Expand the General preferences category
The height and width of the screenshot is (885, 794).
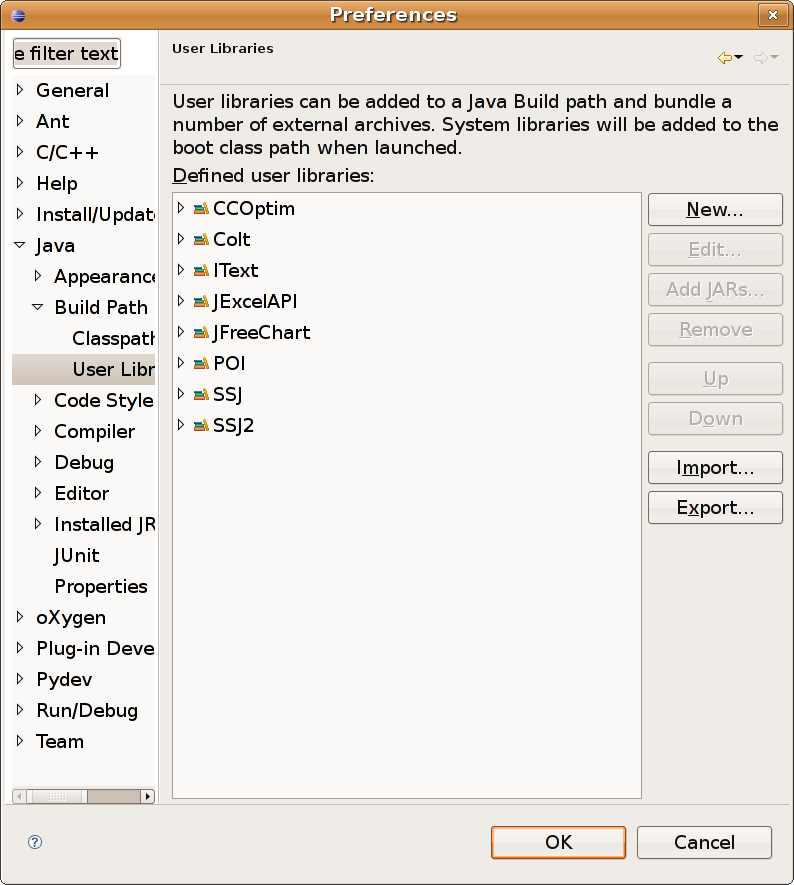(20, 90)
